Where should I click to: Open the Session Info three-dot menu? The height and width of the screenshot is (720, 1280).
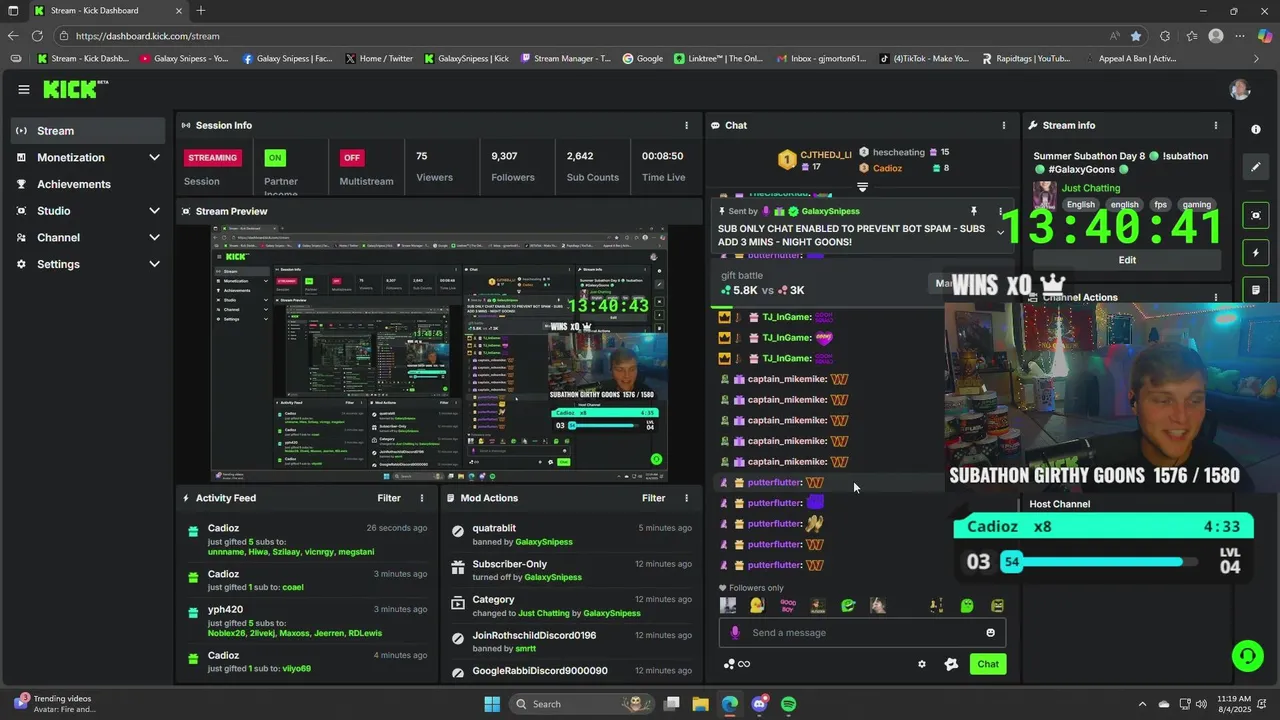686,125
